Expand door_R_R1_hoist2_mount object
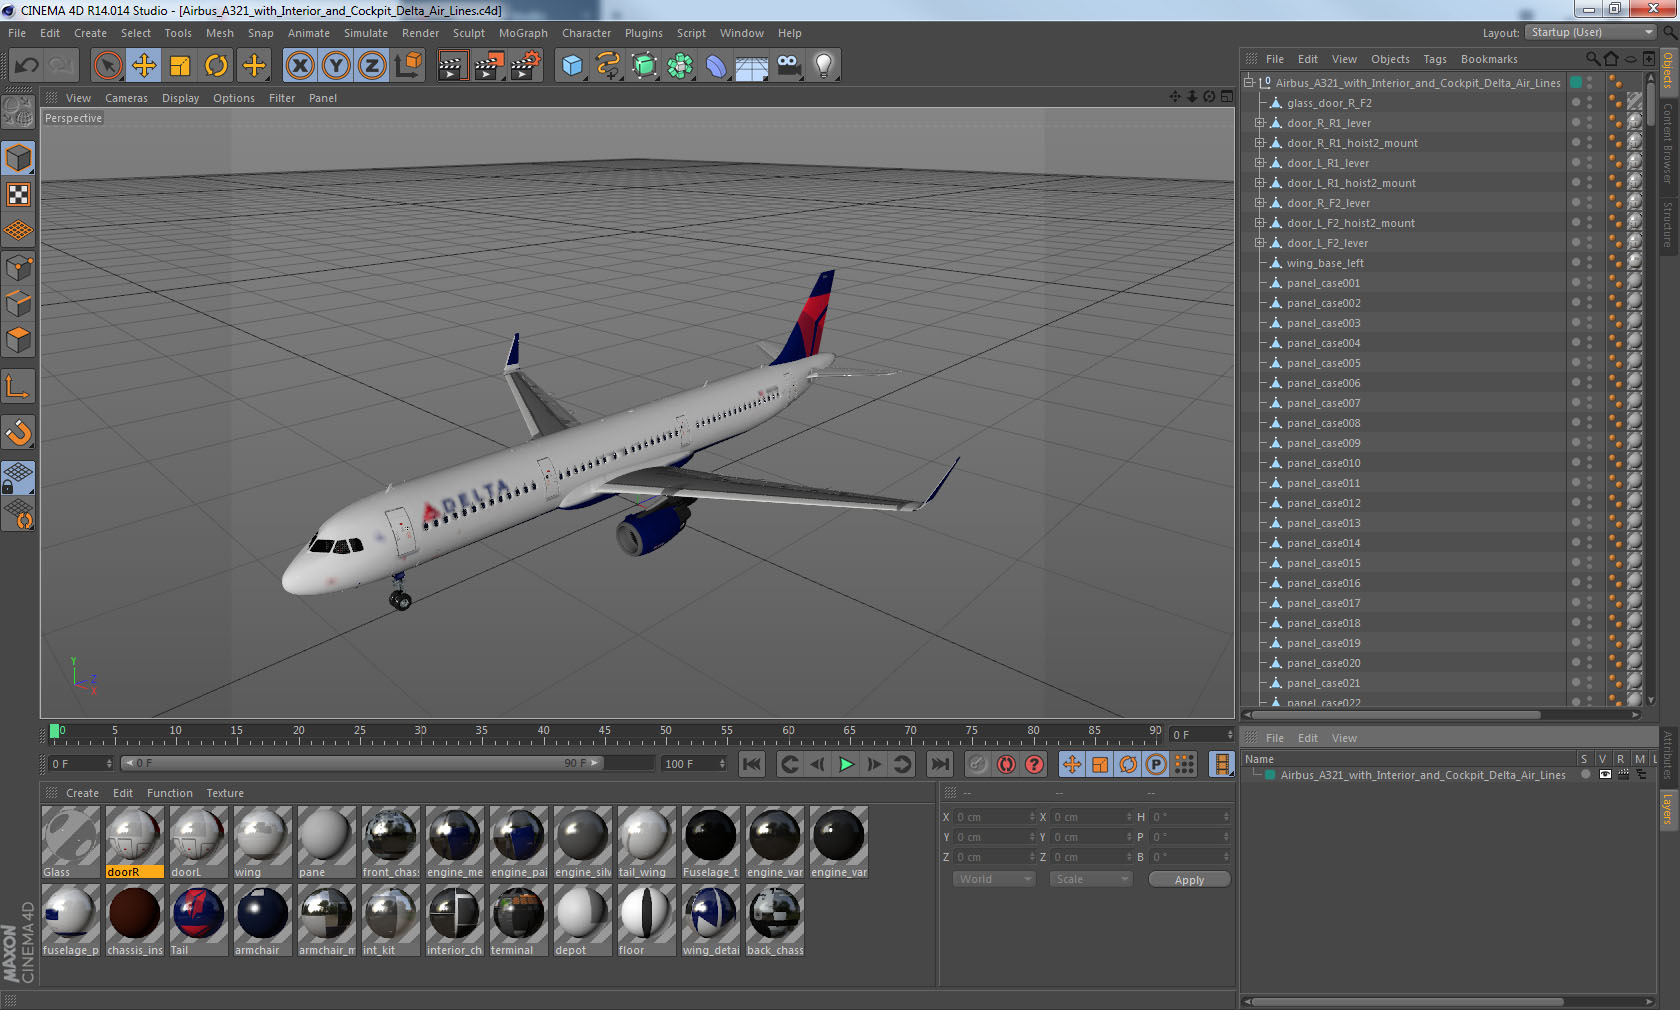This screenshot has height=1010, width=1680. coord(1260,143)
